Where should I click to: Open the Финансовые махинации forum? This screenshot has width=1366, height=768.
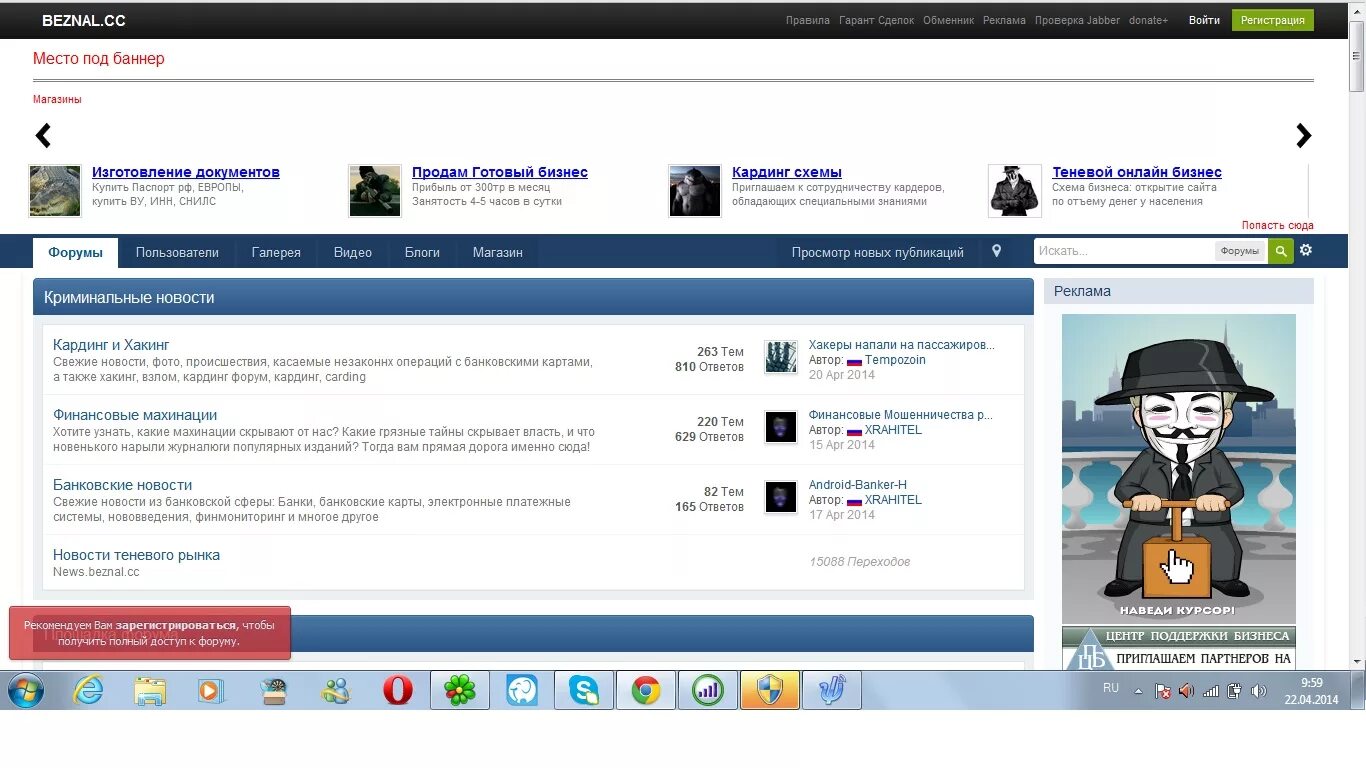point(135,415)
